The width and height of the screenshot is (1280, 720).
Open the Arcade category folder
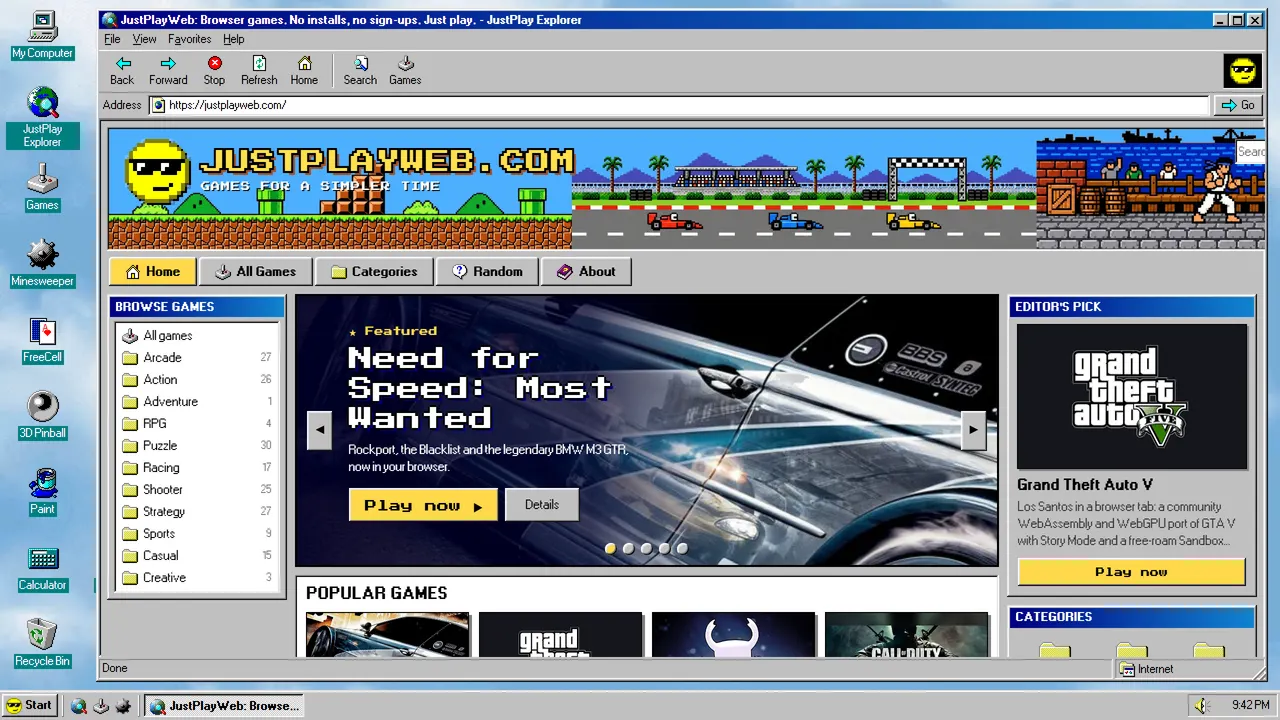tap(197, 358)
